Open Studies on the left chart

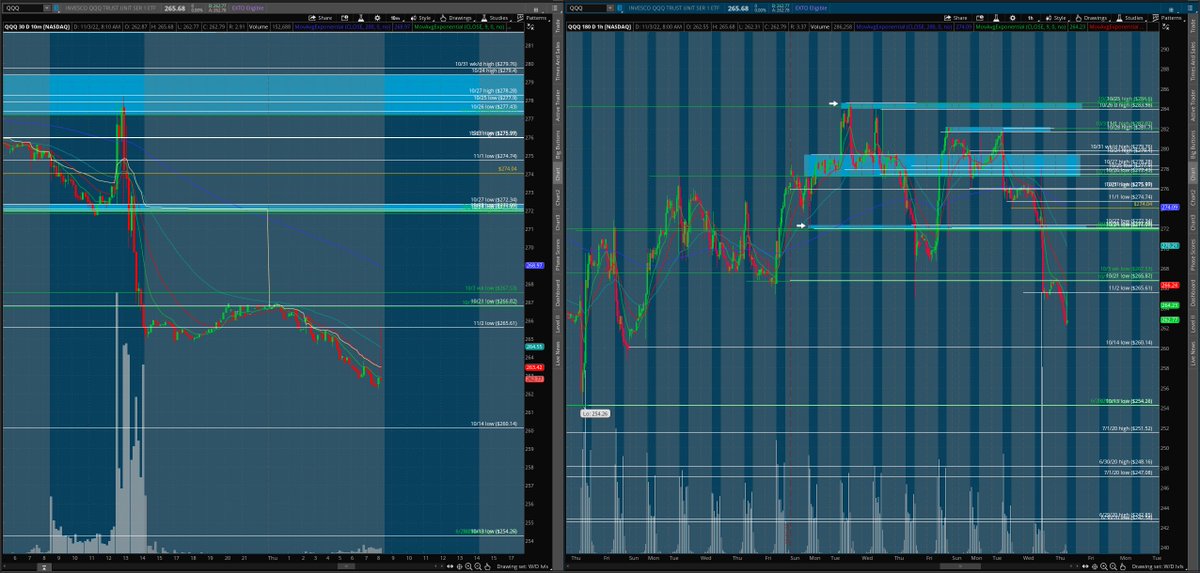(x=496, y=18)
